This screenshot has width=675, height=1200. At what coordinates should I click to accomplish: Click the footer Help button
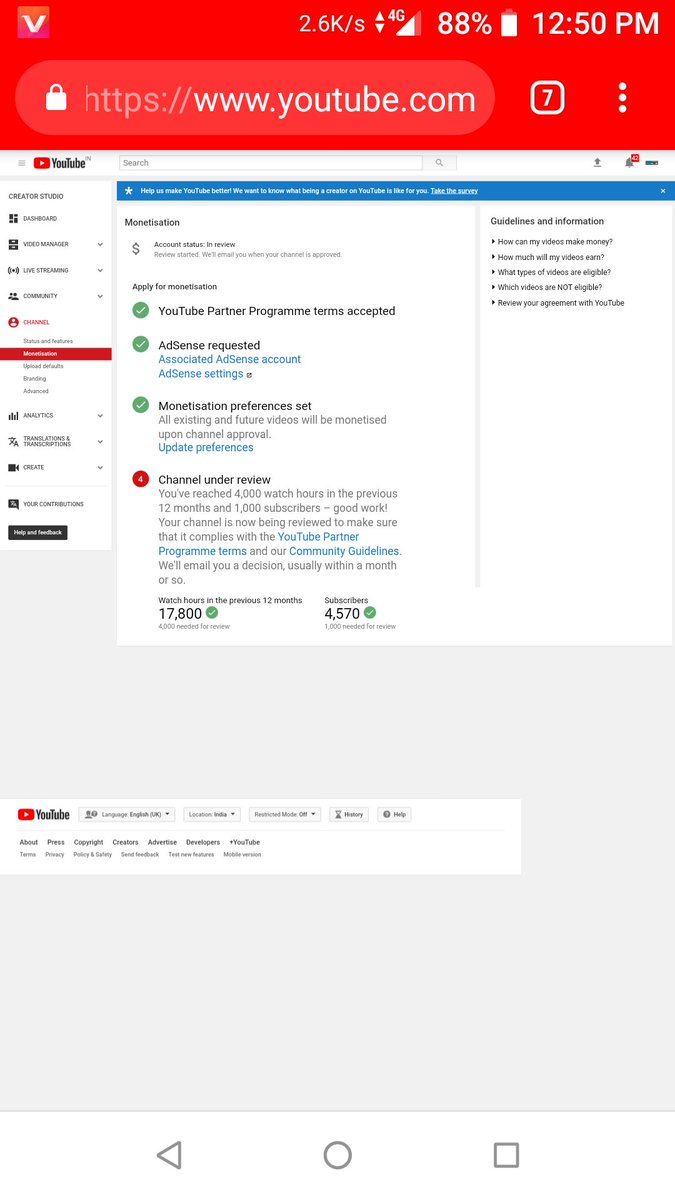pyautogui.click(x=394, y=814)
